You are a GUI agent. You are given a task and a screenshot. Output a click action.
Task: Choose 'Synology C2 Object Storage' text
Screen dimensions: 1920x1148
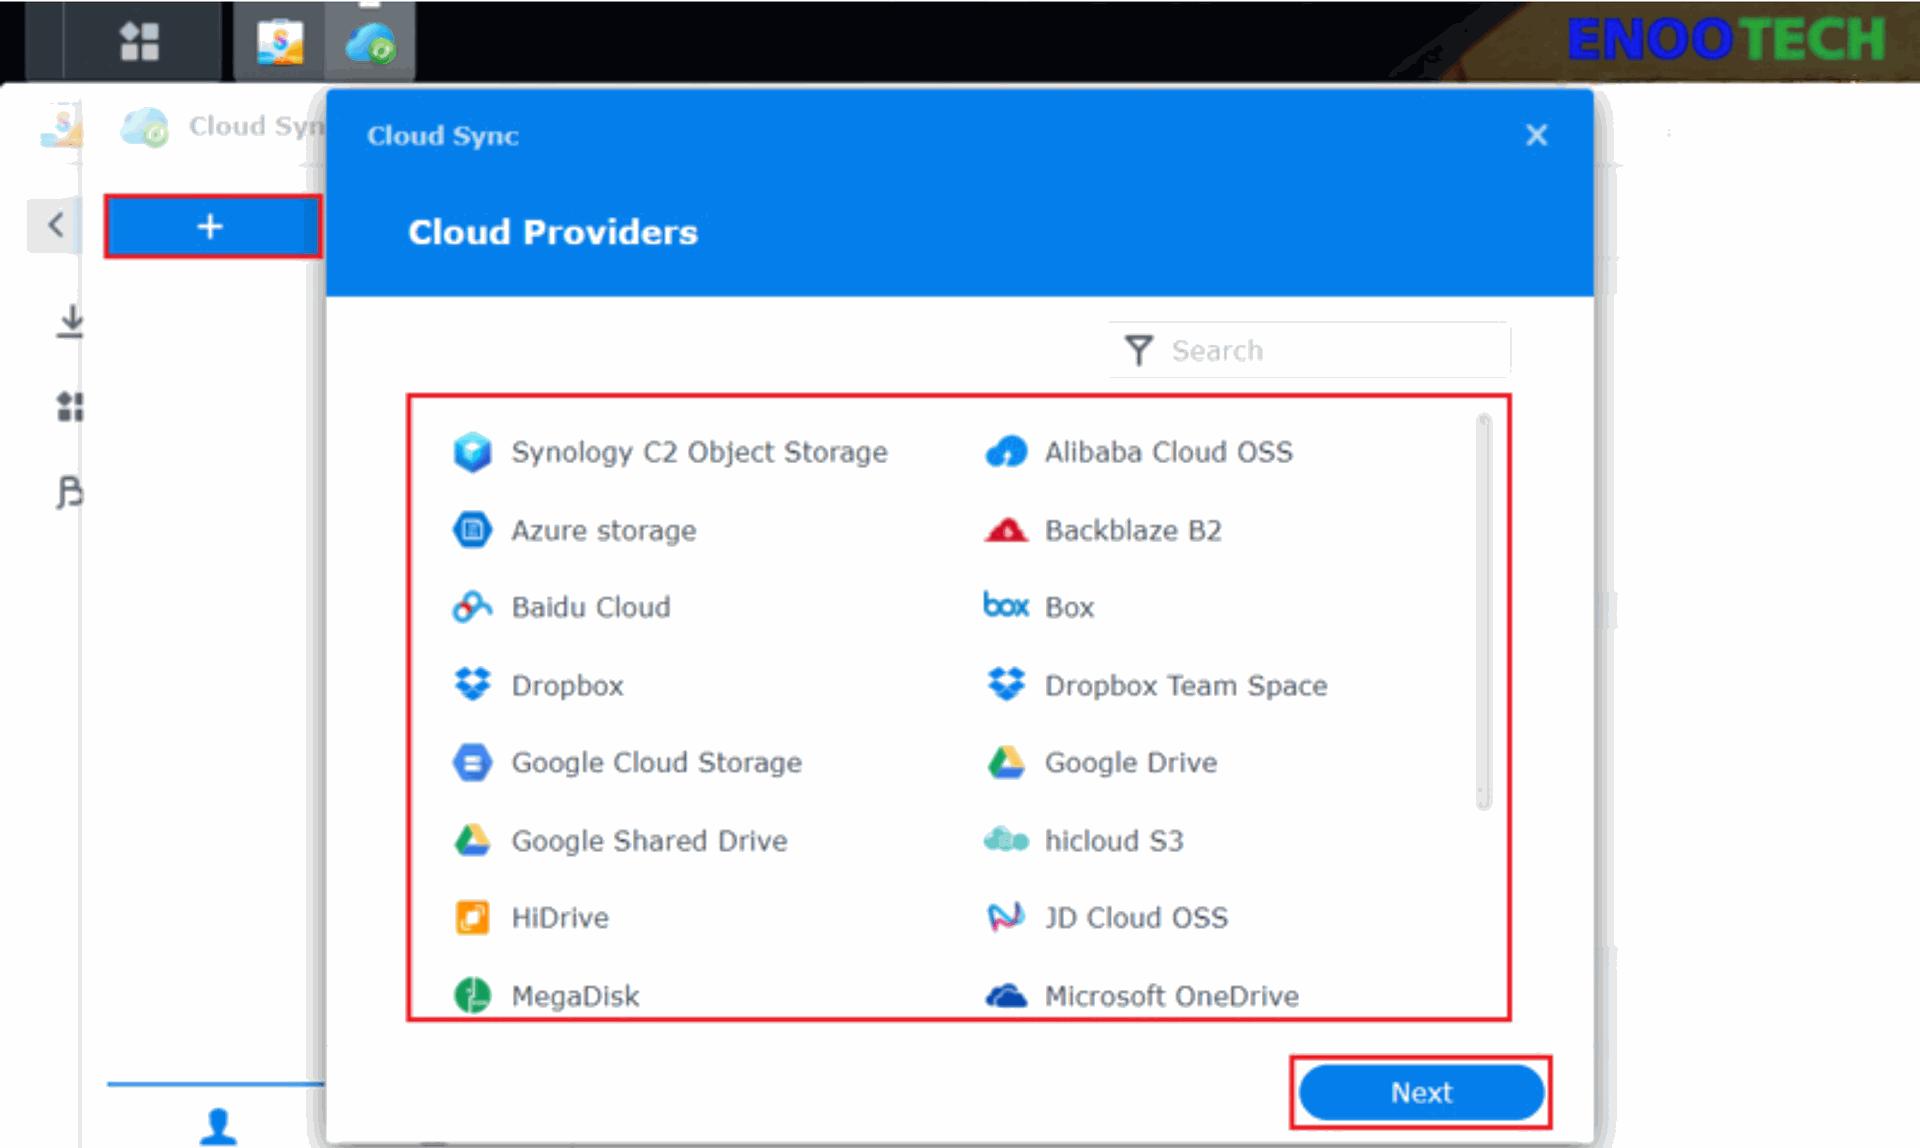click(x=699, y=453)
